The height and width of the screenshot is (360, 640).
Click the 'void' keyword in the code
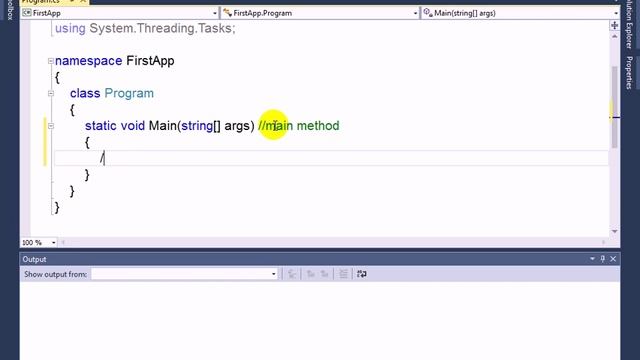(x=133, y=126)
